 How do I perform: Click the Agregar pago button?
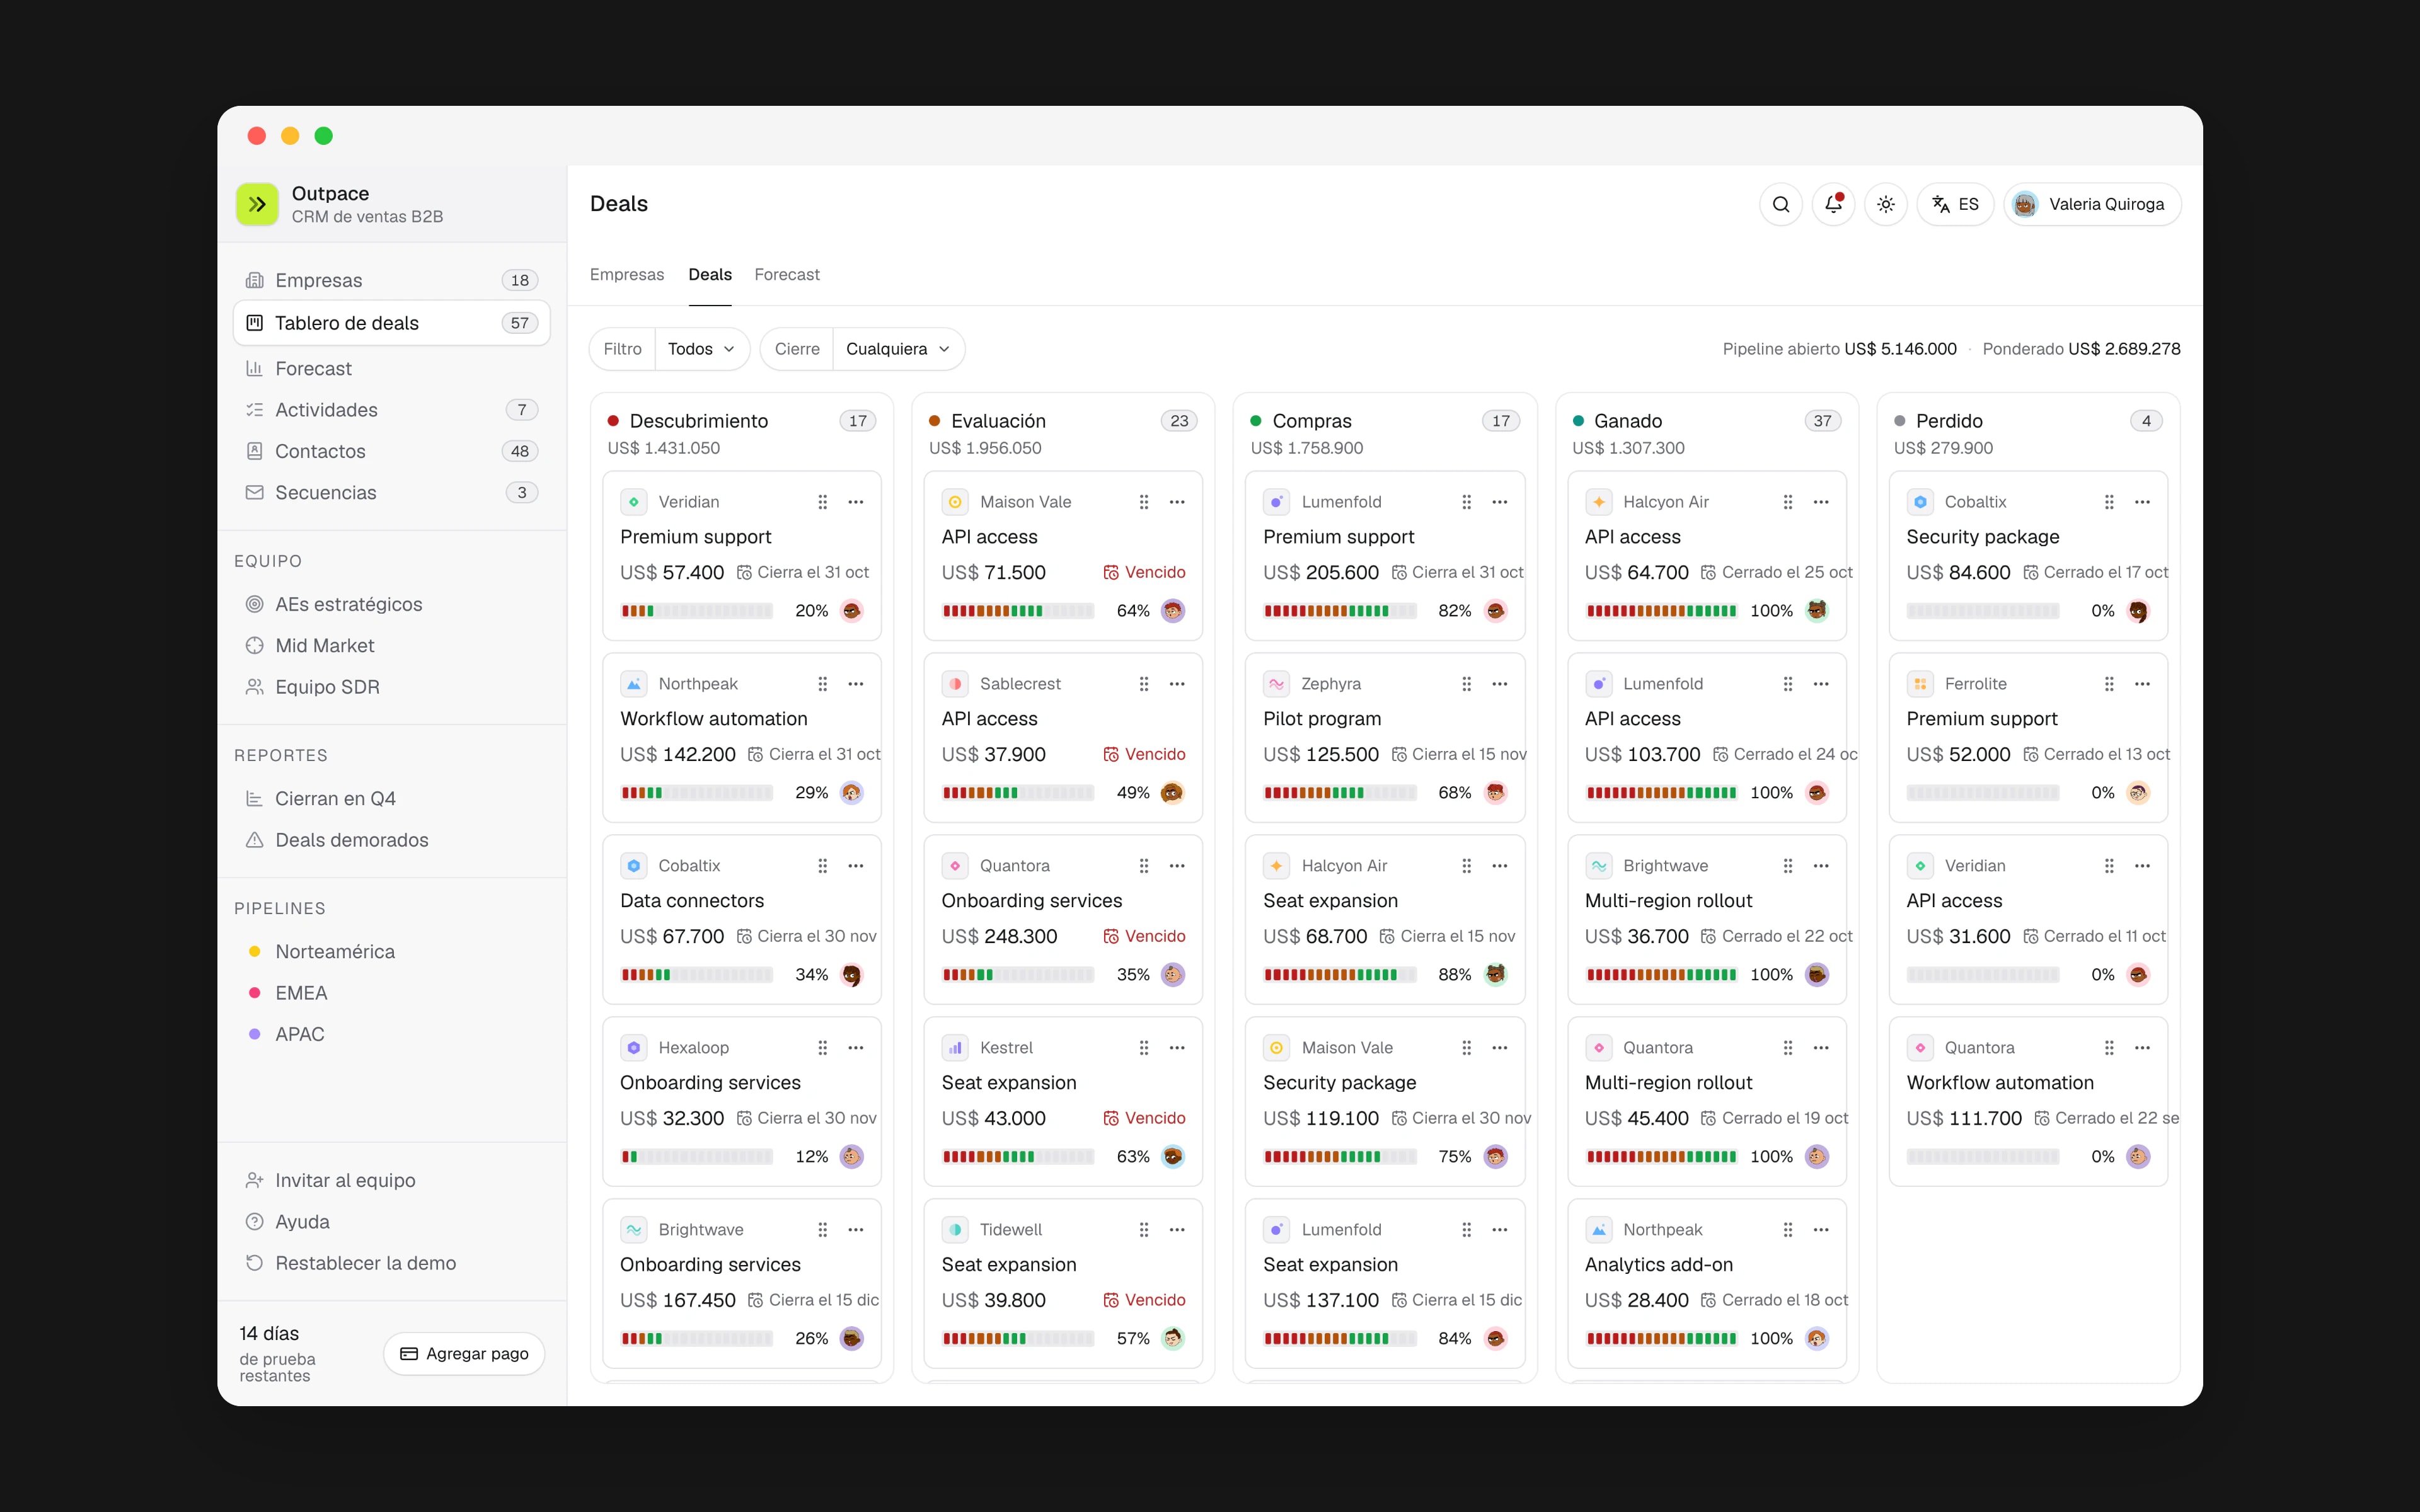pyautogui.click(x=464, y=1353)
